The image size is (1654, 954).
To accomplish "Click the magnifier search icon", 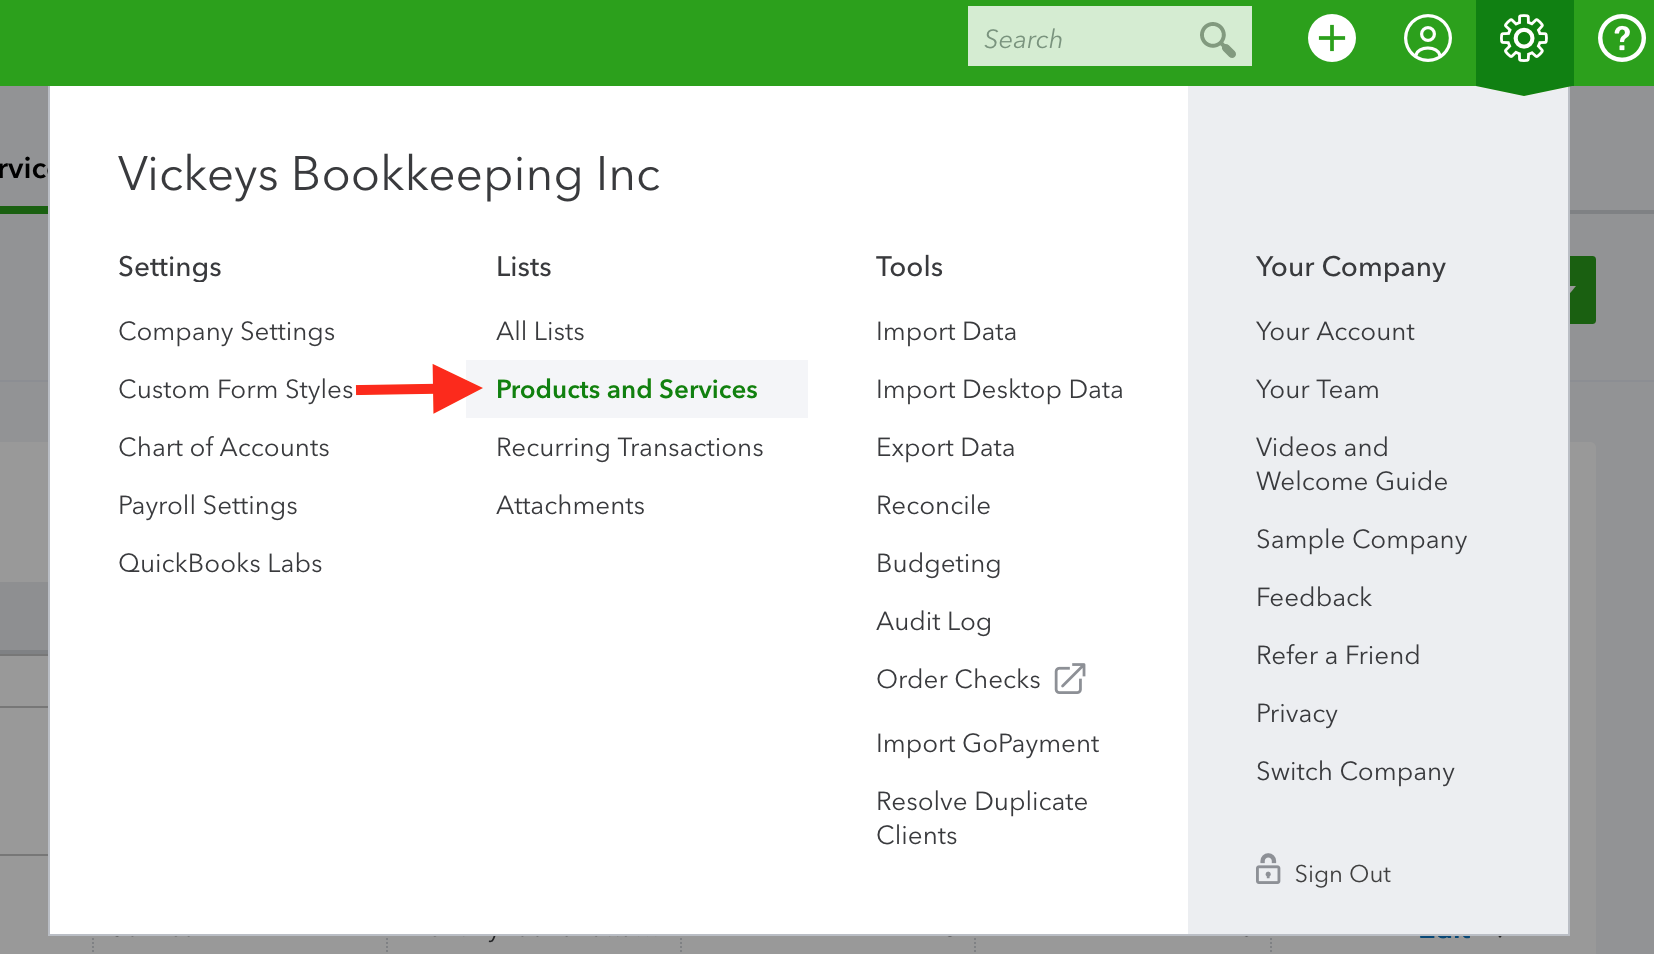I will [x=1217, y=39].
